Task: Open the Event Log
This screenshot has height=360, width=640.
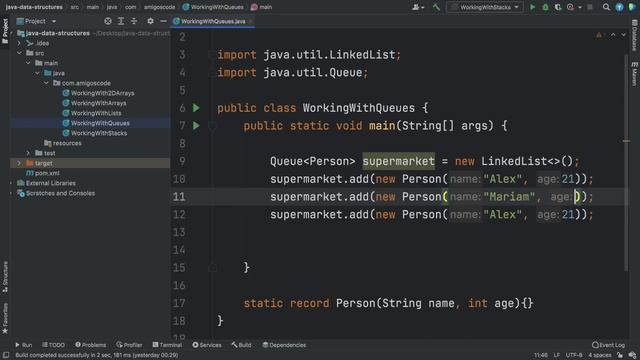Action: click(608, 345)
